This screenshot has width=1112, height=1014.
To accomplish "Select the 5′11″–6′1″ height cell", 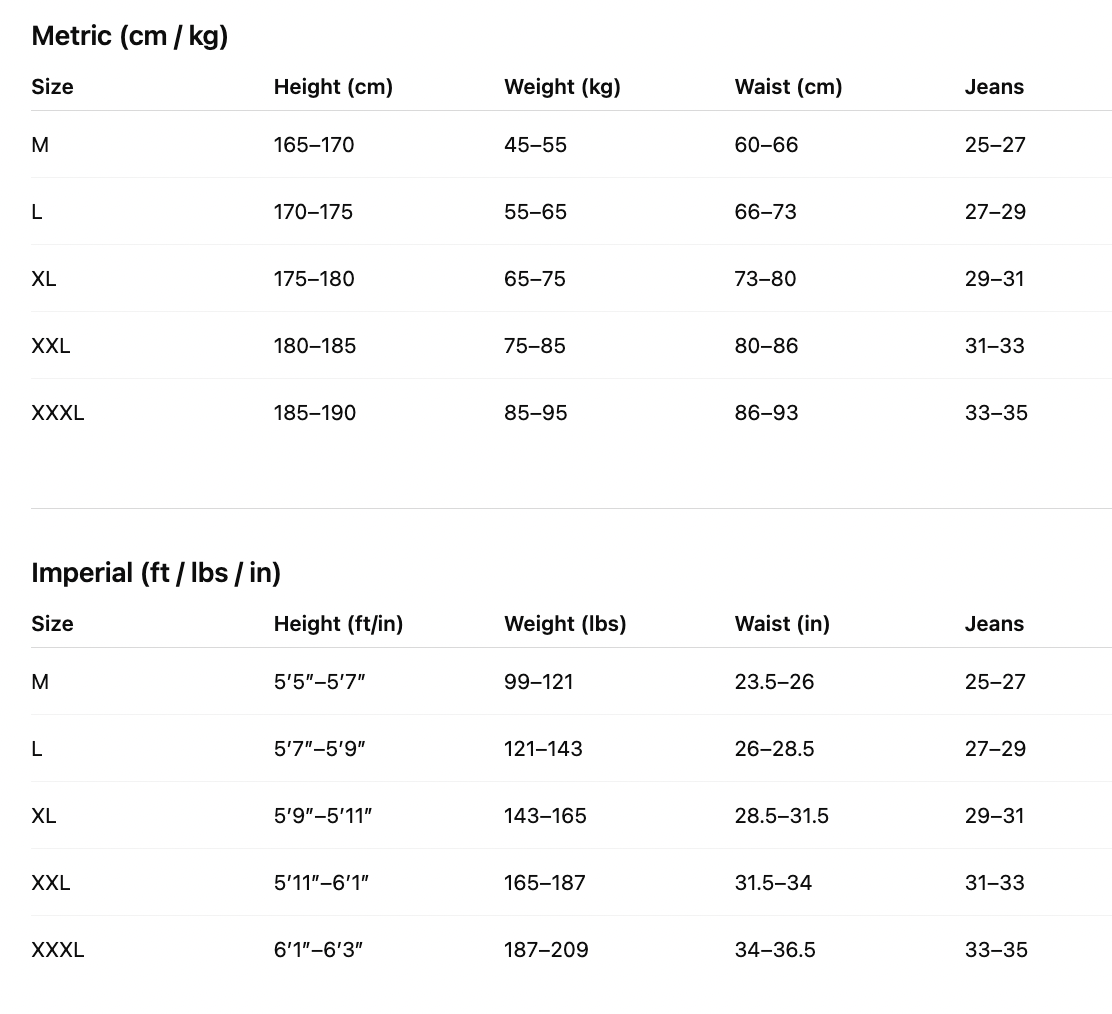I will (x=322, y=883).
